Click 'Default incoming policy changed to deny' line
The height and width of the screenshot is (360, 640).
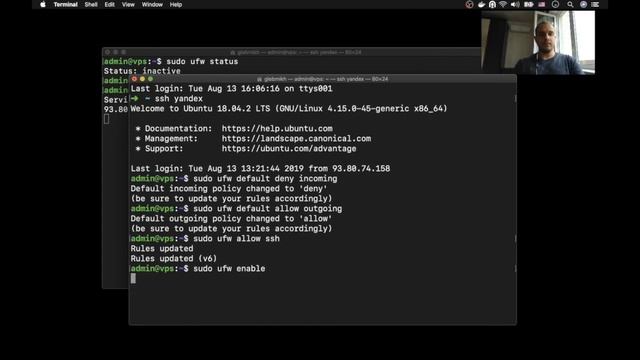pyautogui.click(x=229, y=189)
